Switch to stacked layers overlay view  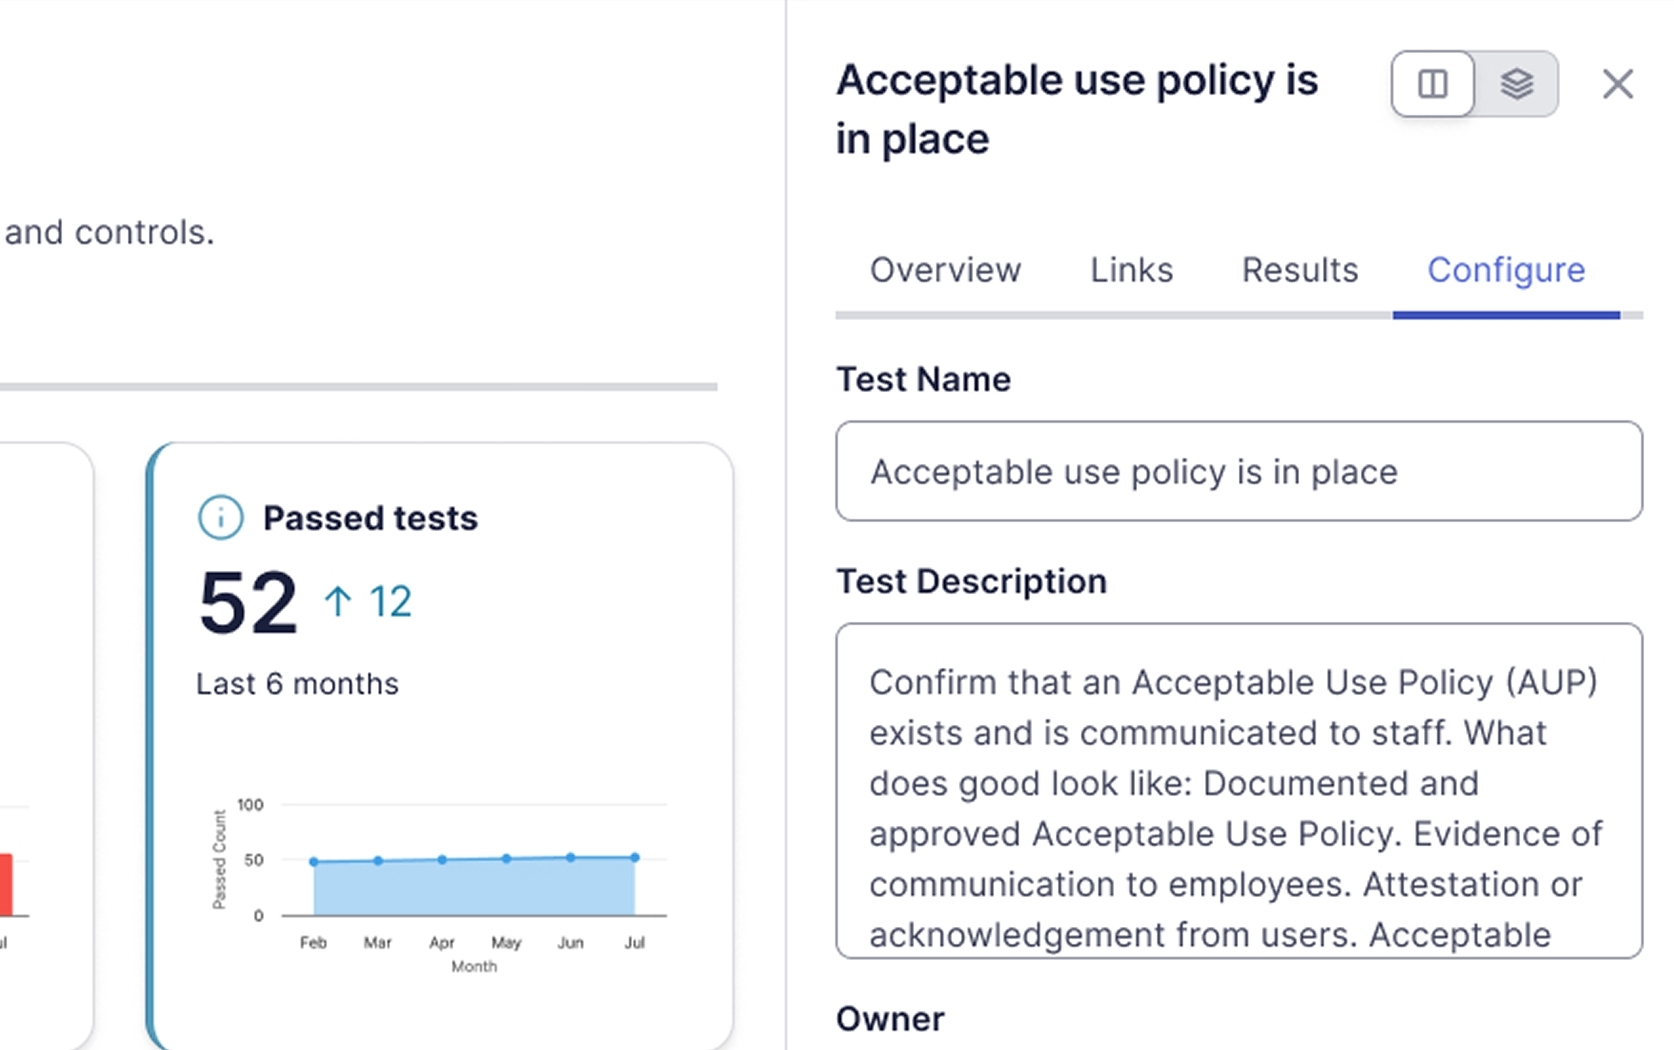click(x=1516, y=84)
